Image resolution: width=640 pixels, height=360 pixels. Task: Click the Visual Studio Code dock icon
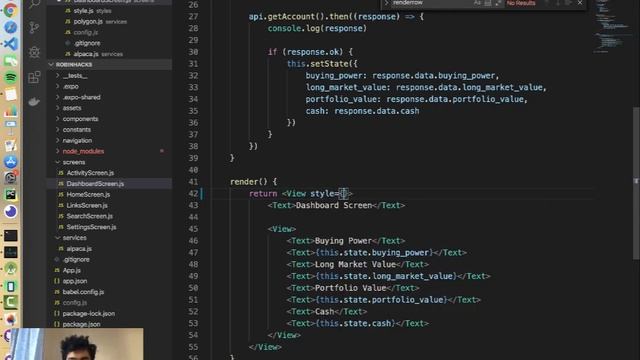click(11, 44)
